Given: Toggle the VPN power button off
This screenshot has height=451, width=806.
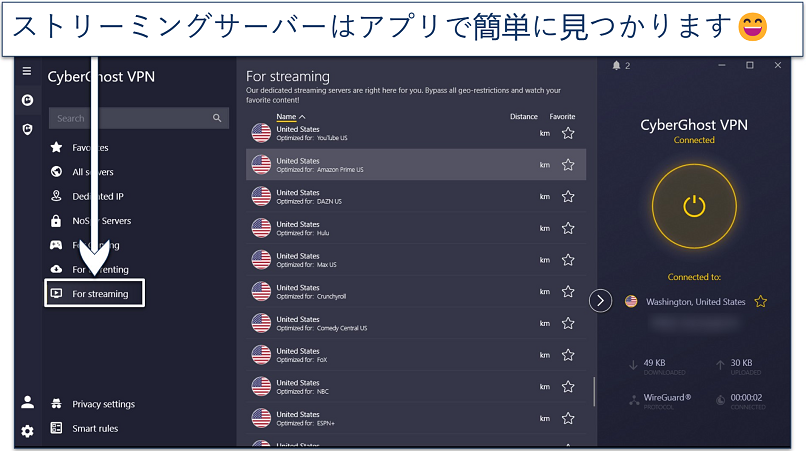Looking at the screenshot, I should click(x=694, y=206).
